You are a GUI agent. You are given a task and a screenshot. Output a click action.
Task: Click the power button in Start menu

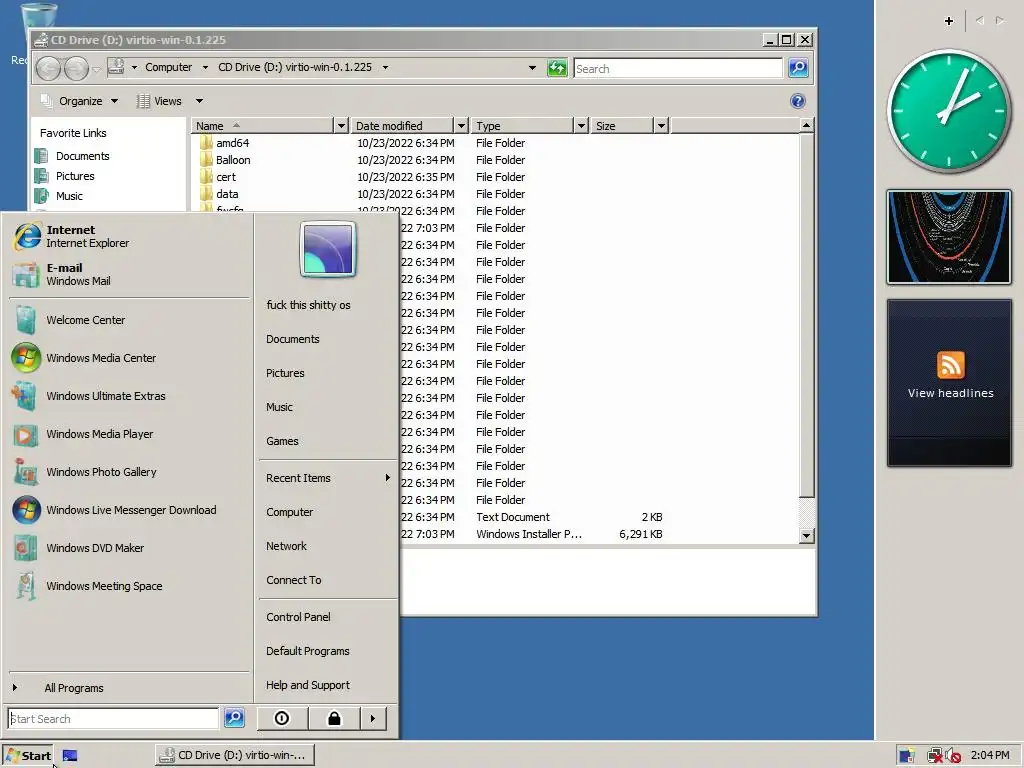[x=281, y=718]
